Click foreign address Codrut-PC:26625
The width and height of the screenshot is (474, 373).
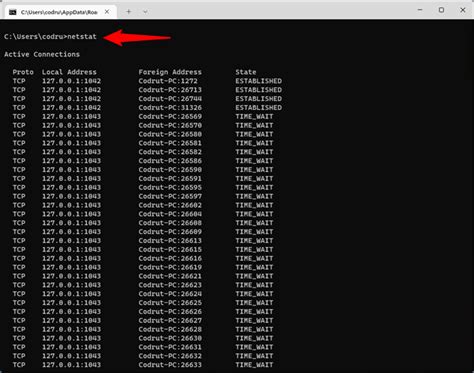pyautogui.click(x=170, y=303)
